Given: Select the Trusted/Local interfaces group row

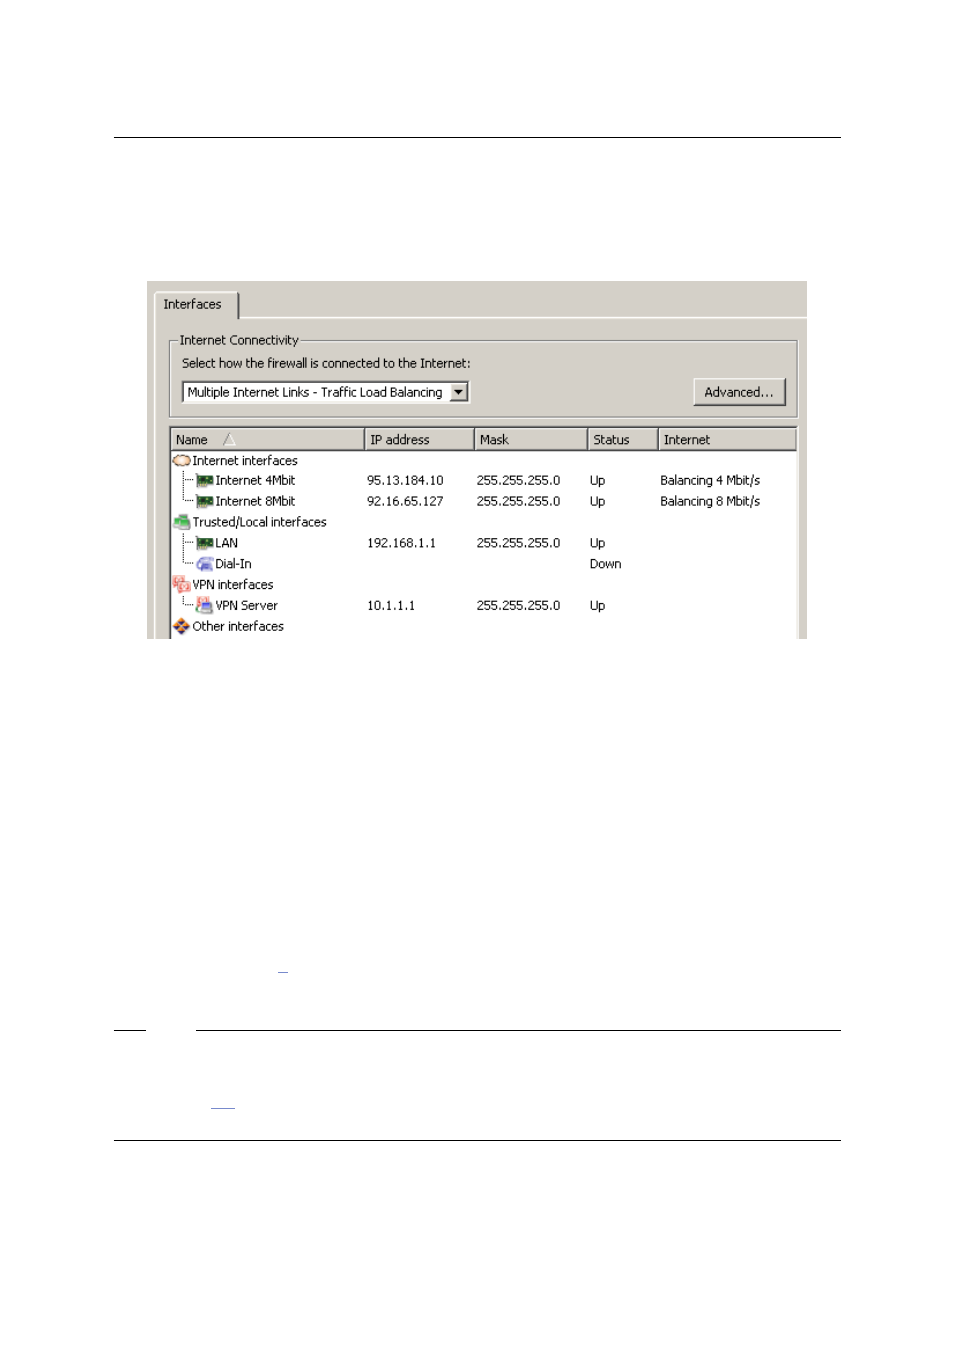Looking at the screenshot, I should [x=484, y=522].
